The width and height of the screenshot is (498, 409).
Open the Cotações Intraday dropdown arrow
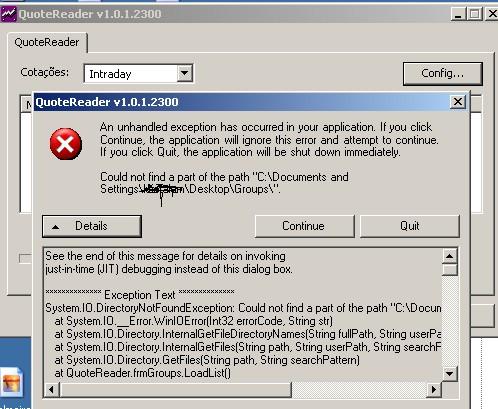pyautogui.click(x=184, y=73)
